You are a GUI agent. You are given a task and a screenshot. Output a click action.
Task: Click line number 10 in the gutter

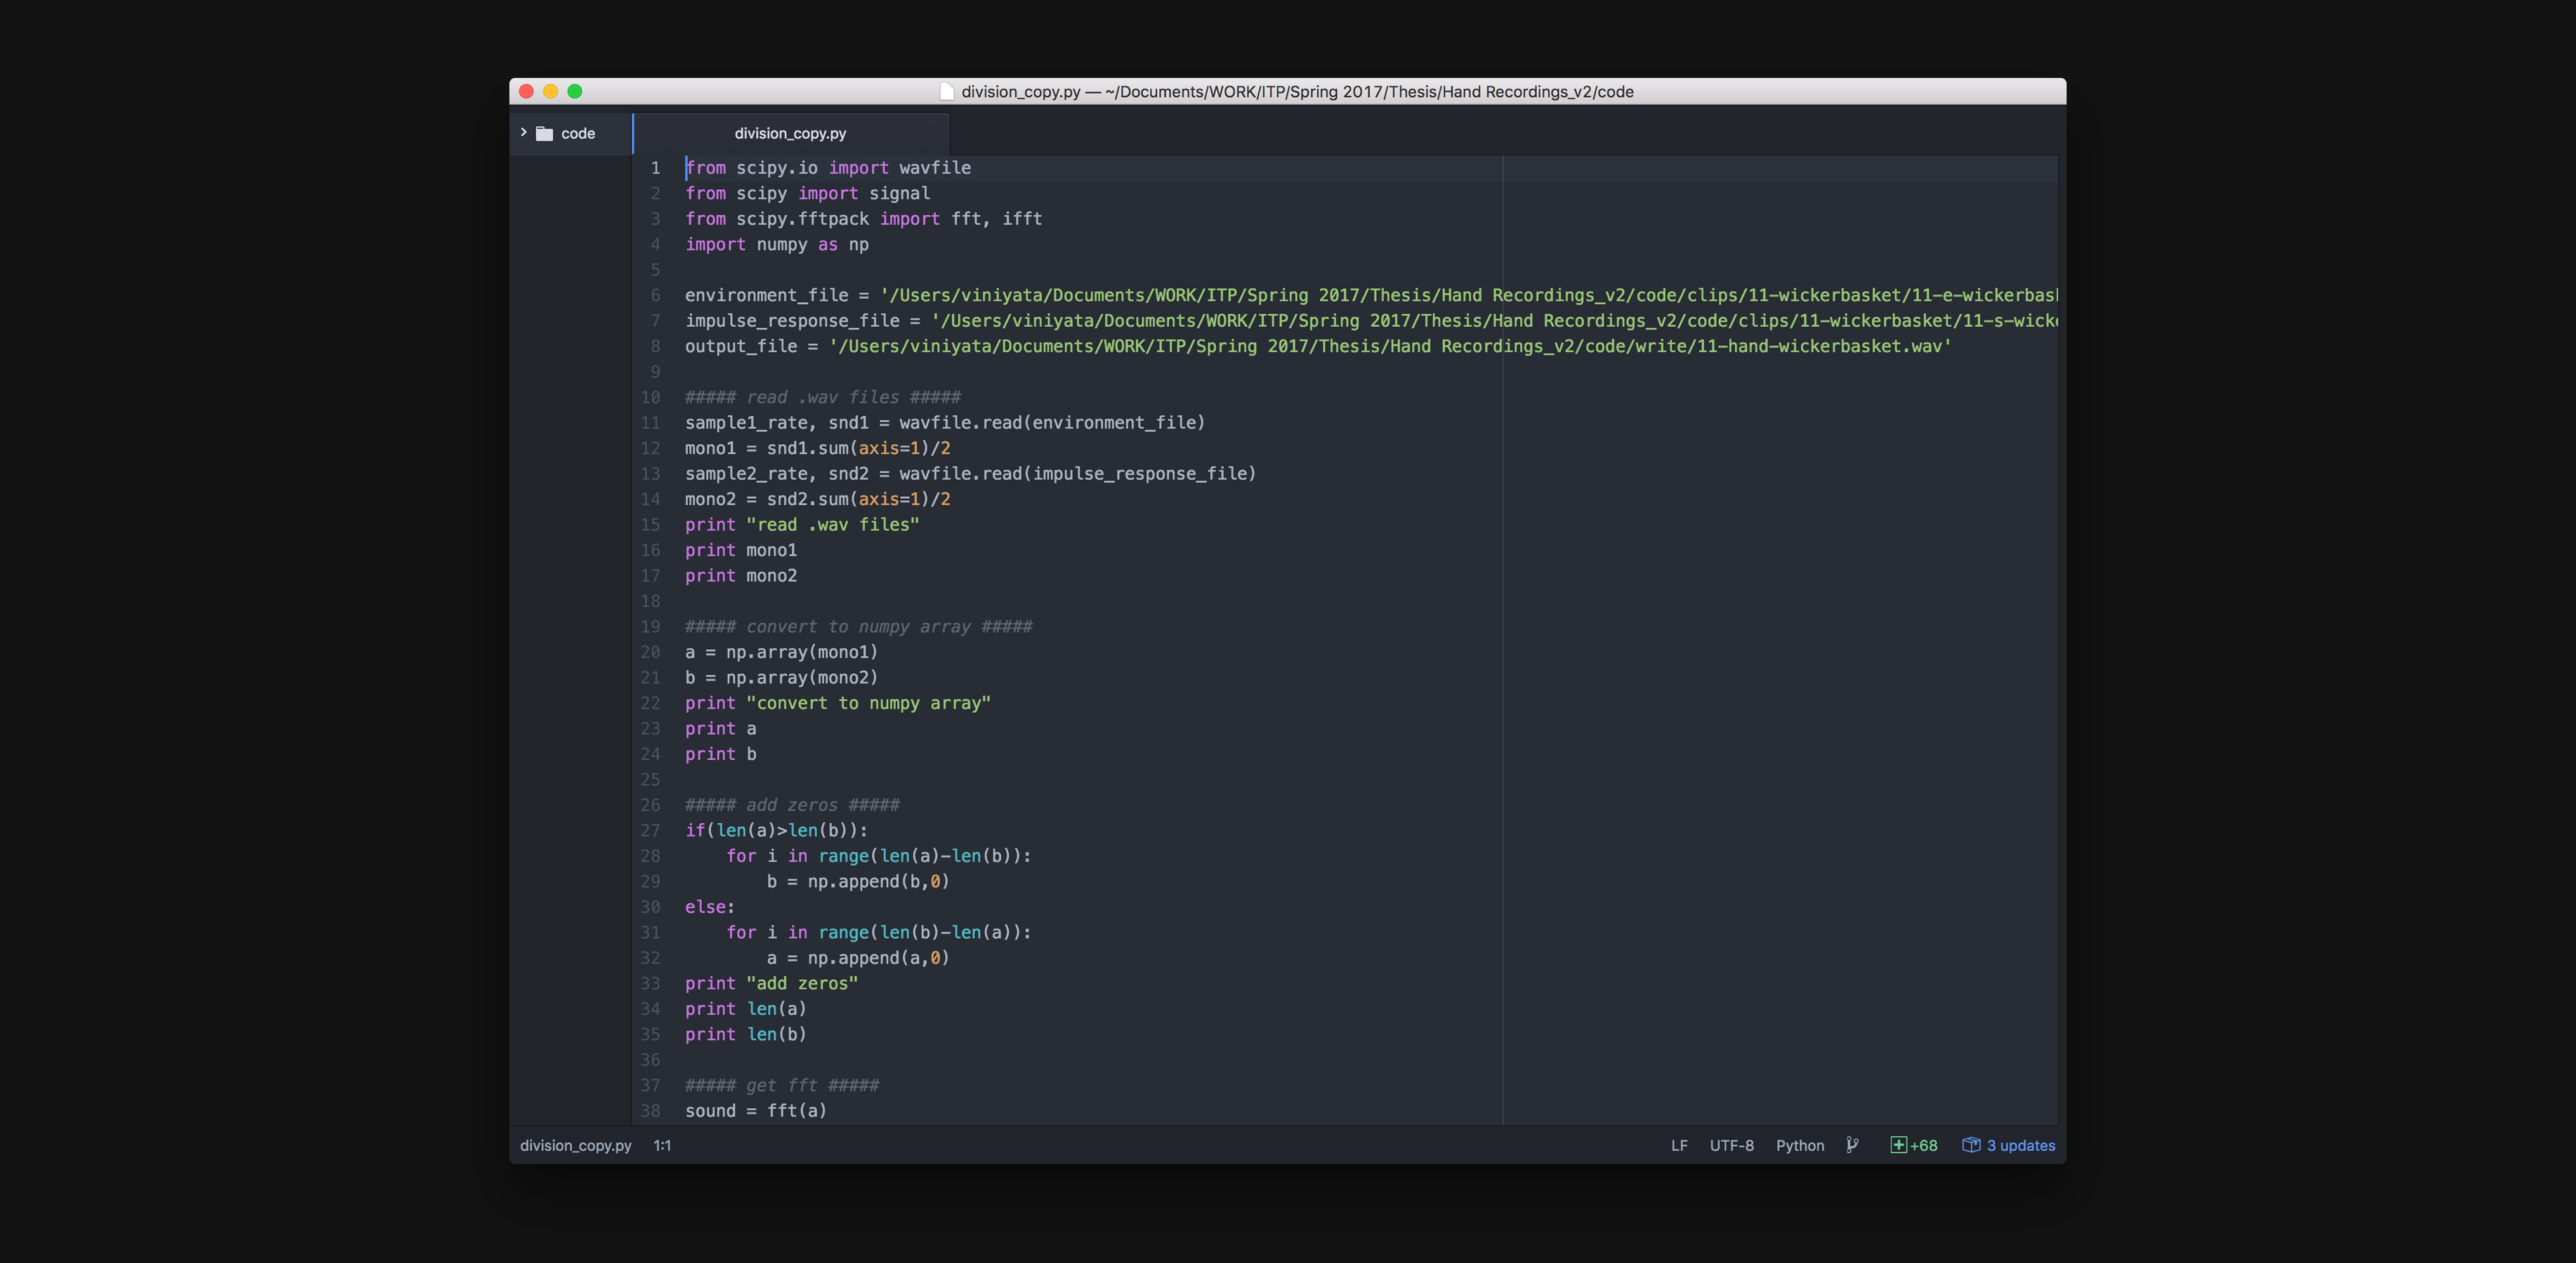click(650, 397)
